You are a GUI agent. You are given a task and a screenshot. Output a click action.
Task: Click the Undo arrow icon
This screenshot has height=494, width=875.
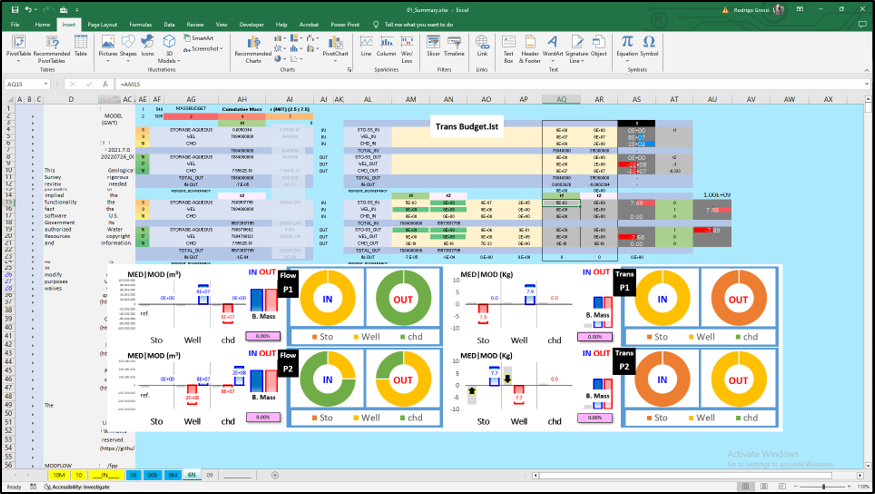click(x=28, y=9)
